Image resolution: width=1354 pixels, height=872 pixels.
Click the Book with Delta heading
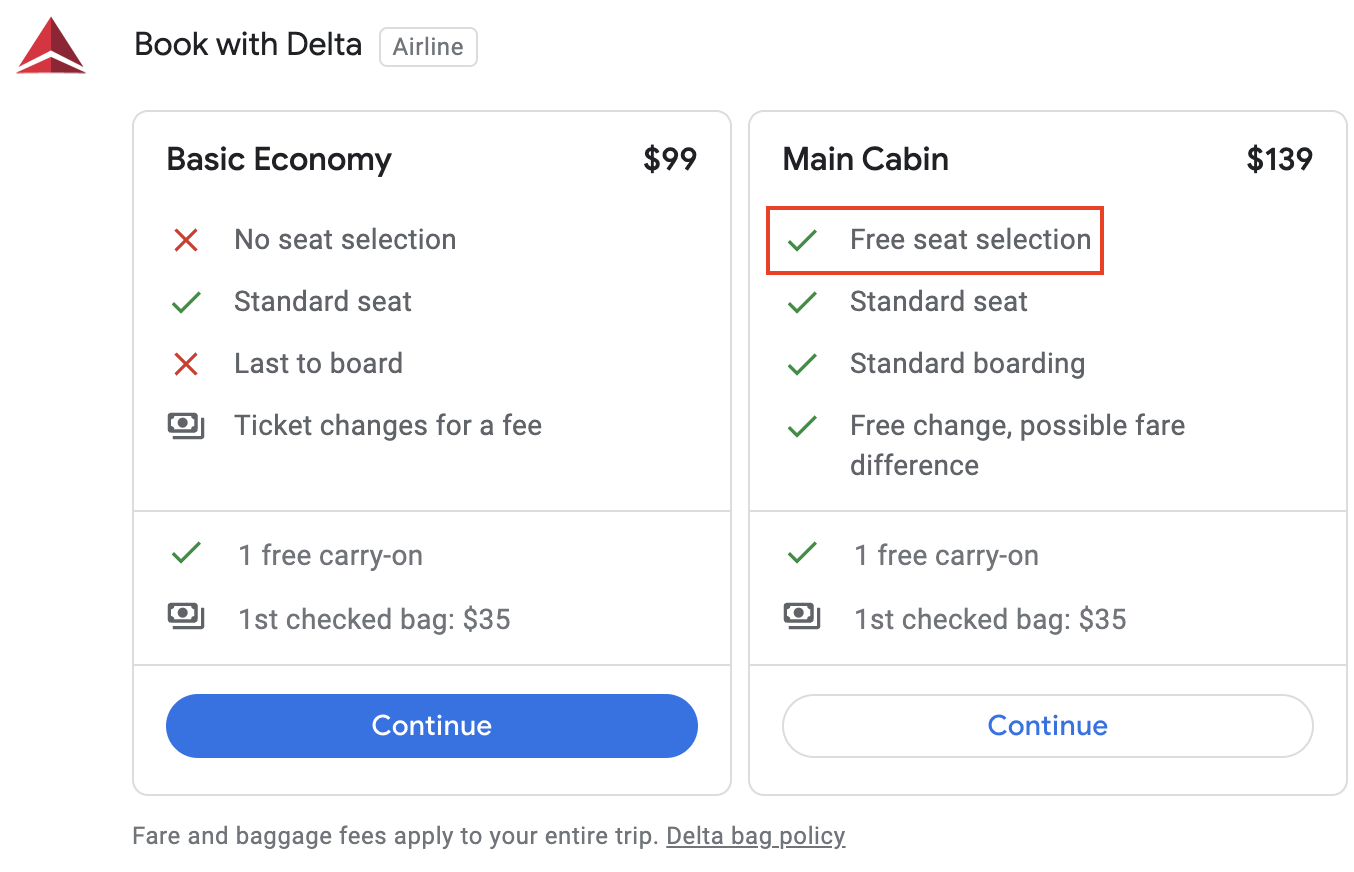pyautogui.click(x=247, y=44)
